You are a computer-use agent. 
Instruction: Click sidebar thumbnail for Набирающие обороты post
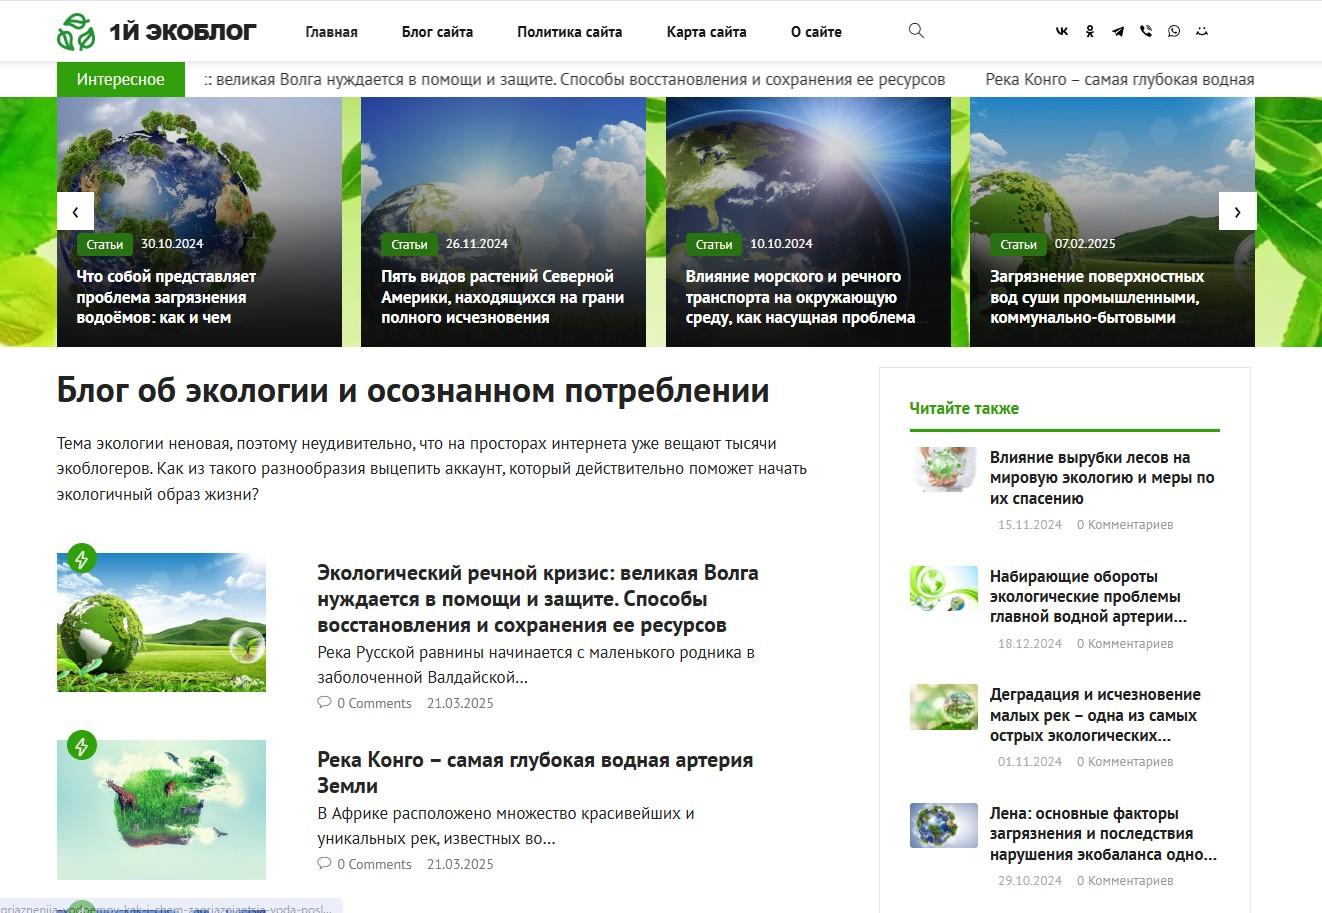pyautogui.click(x=943, y=588)
